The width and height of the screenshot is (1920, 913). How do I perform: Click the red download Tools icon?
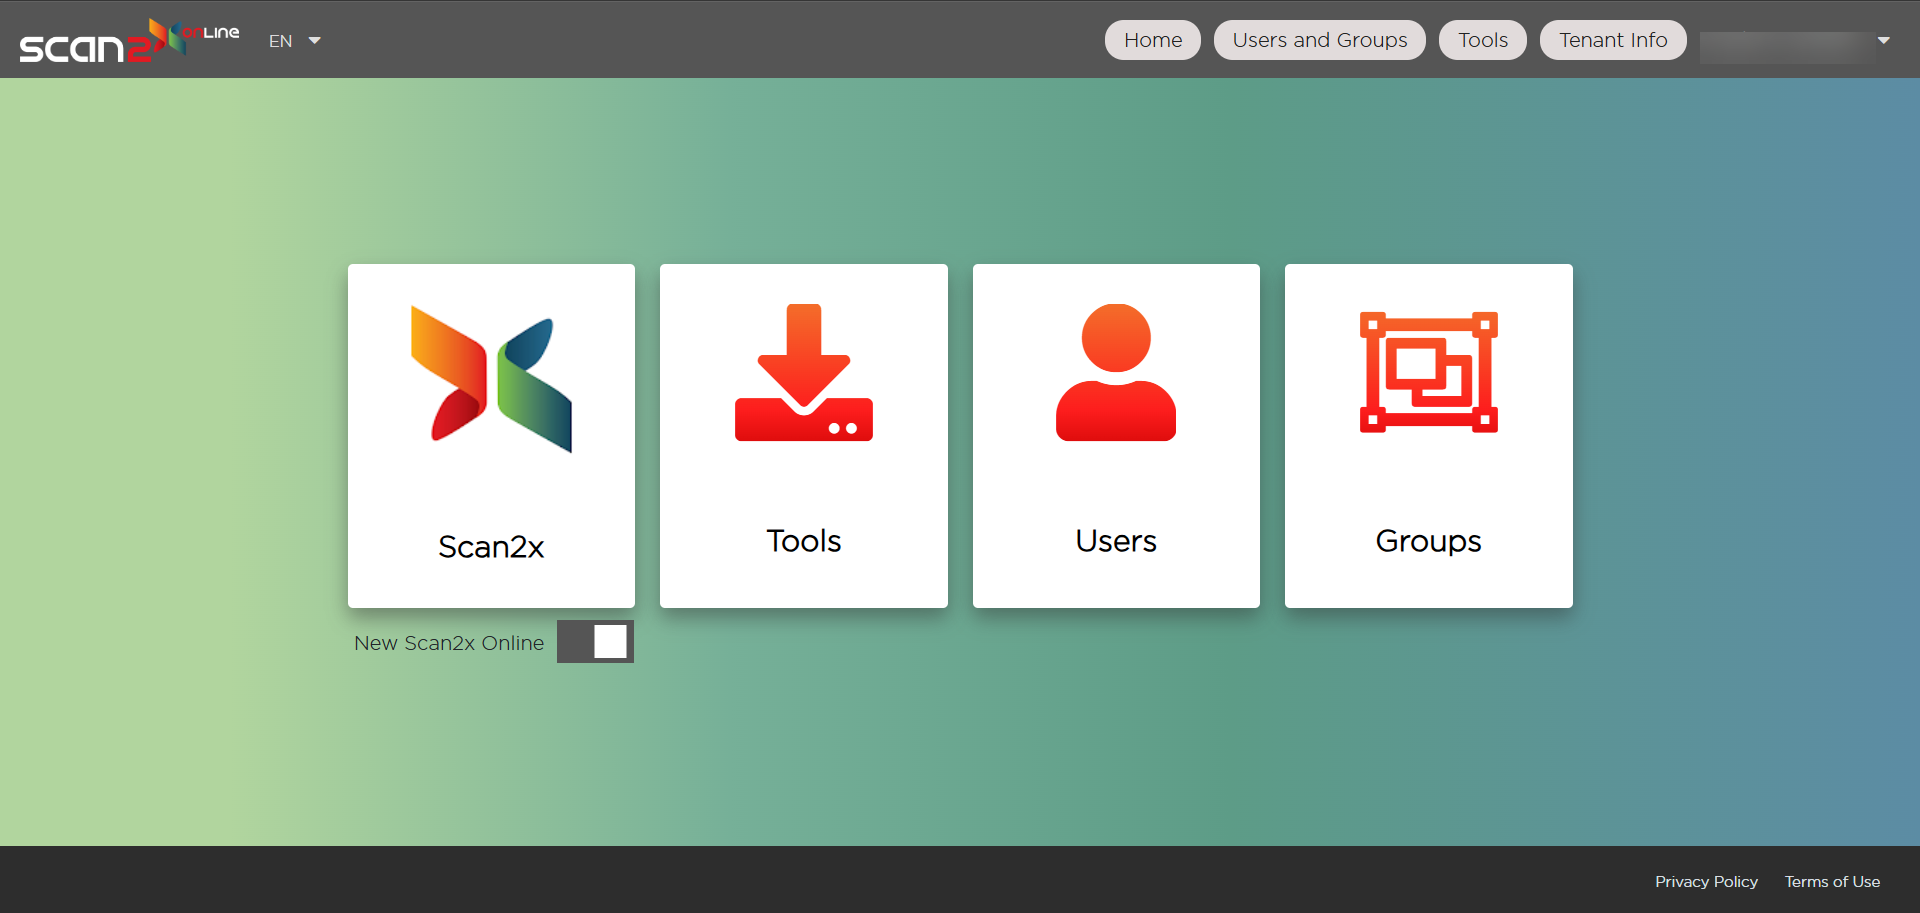803,373
